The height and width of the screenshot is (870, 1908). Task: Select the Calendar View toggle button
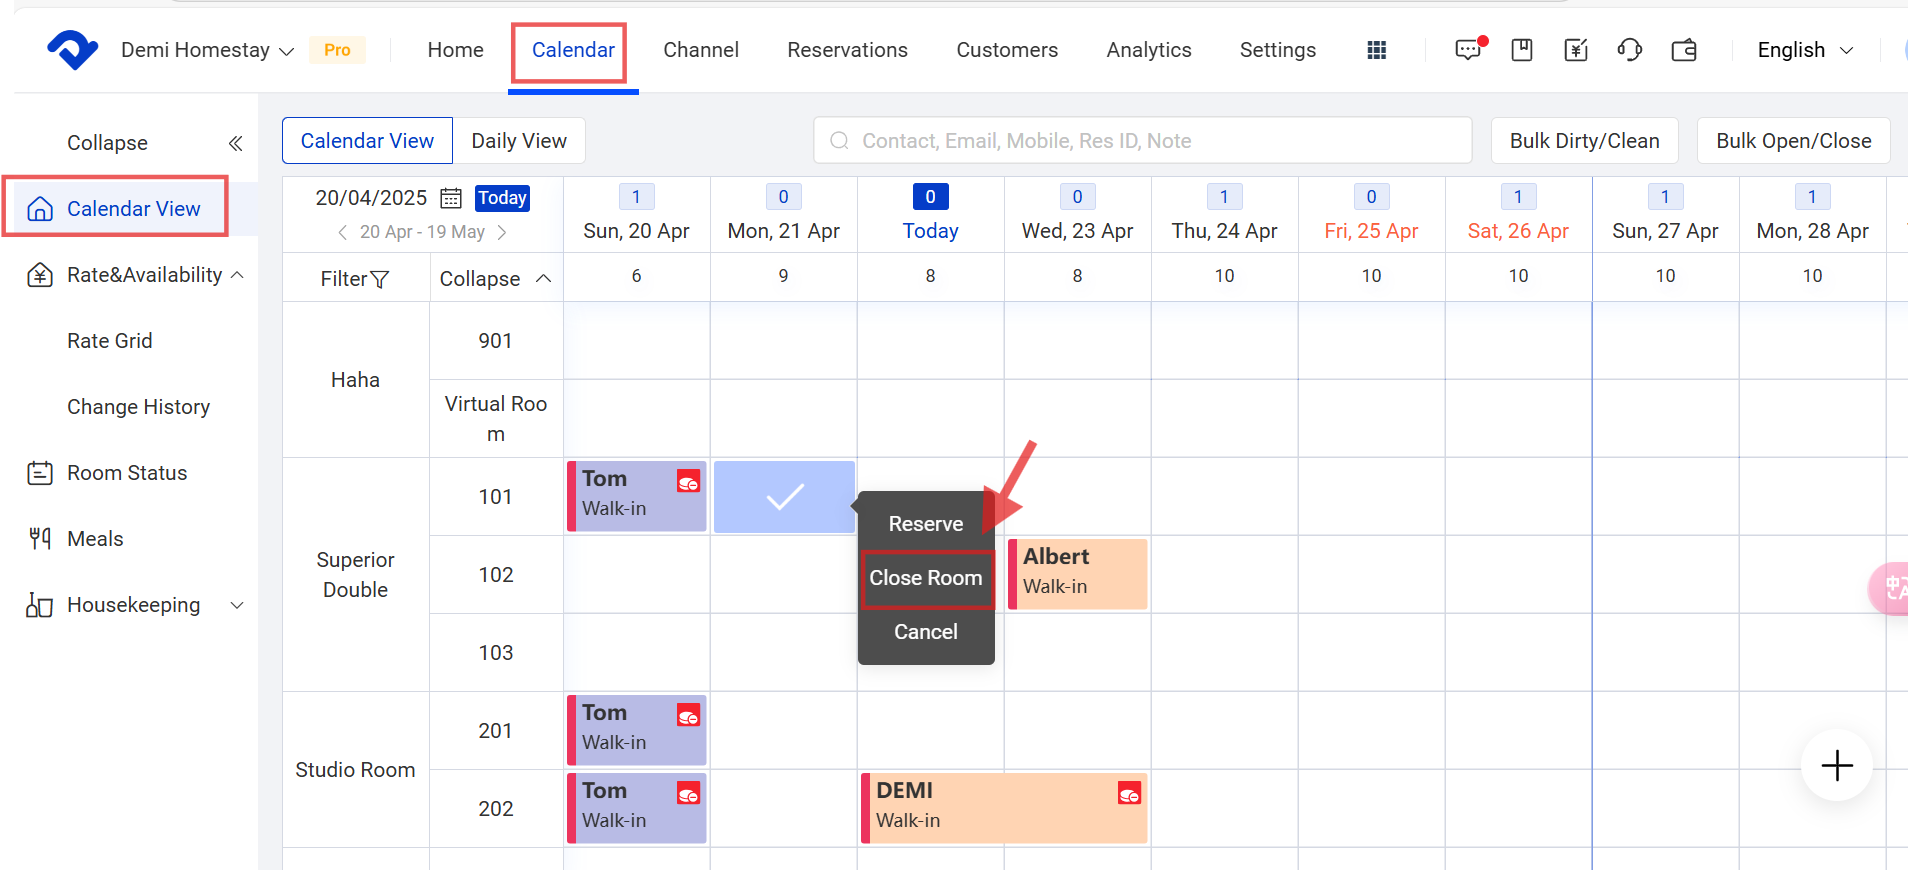click(367, 141)
